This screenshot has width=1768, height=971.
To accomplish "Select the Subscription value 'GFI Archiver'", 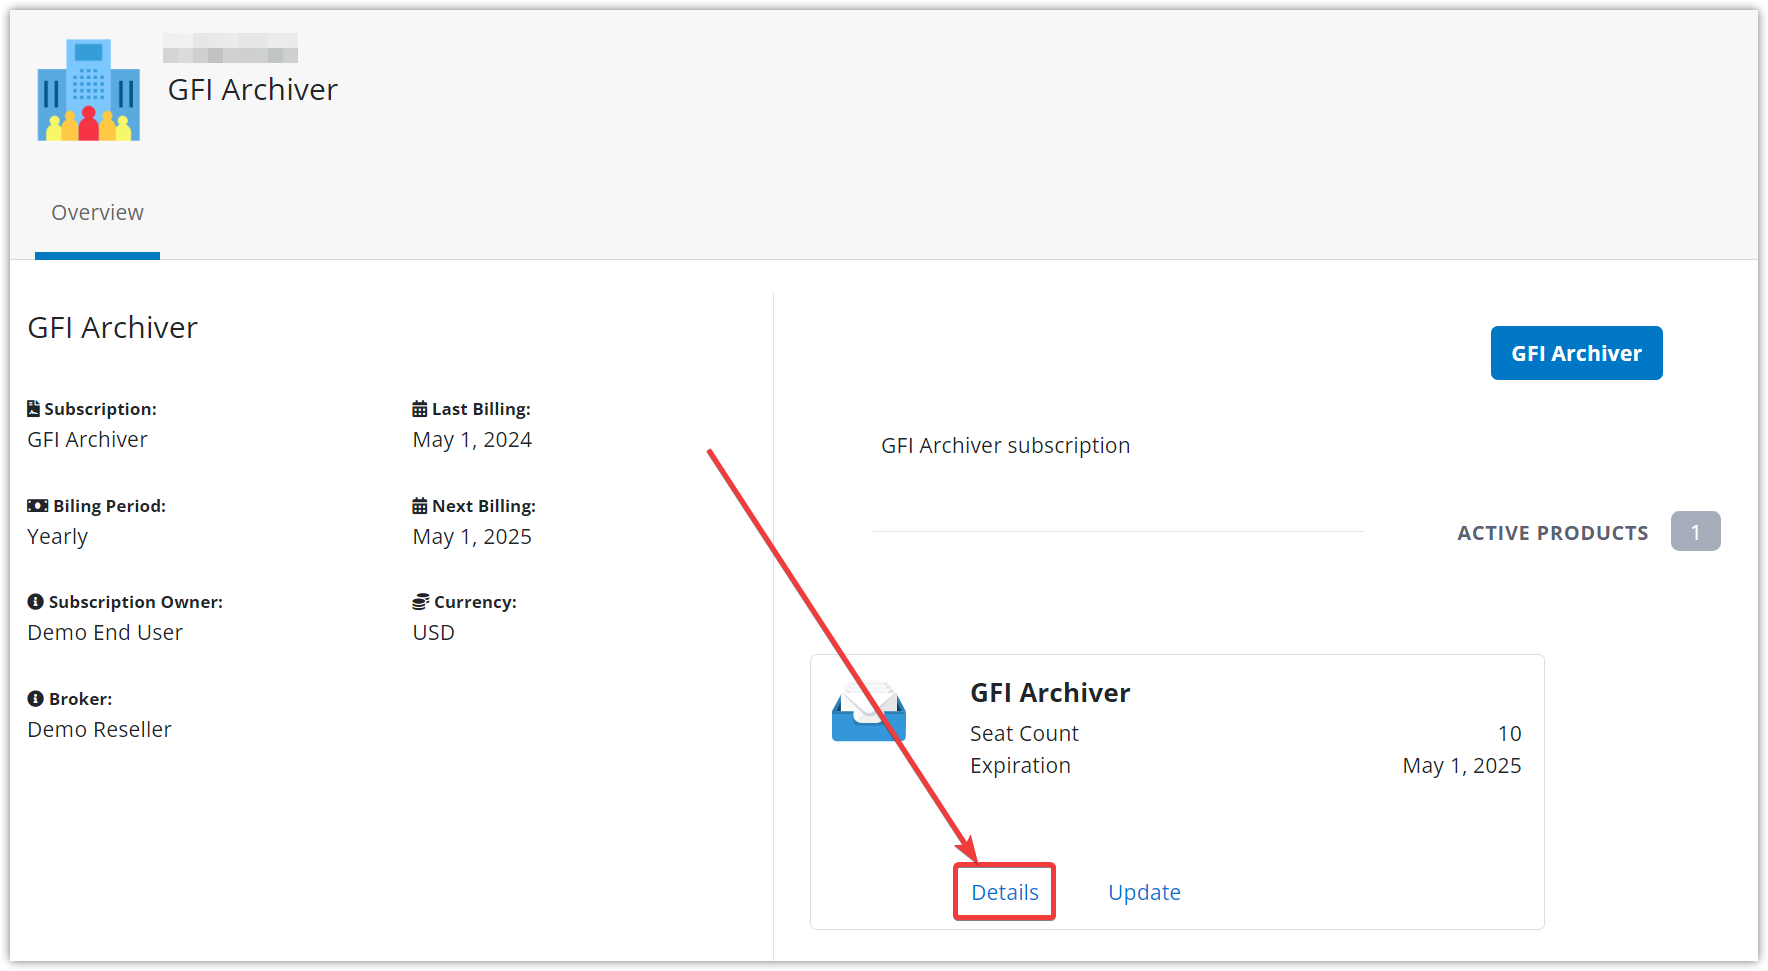I will click(87, 440).
